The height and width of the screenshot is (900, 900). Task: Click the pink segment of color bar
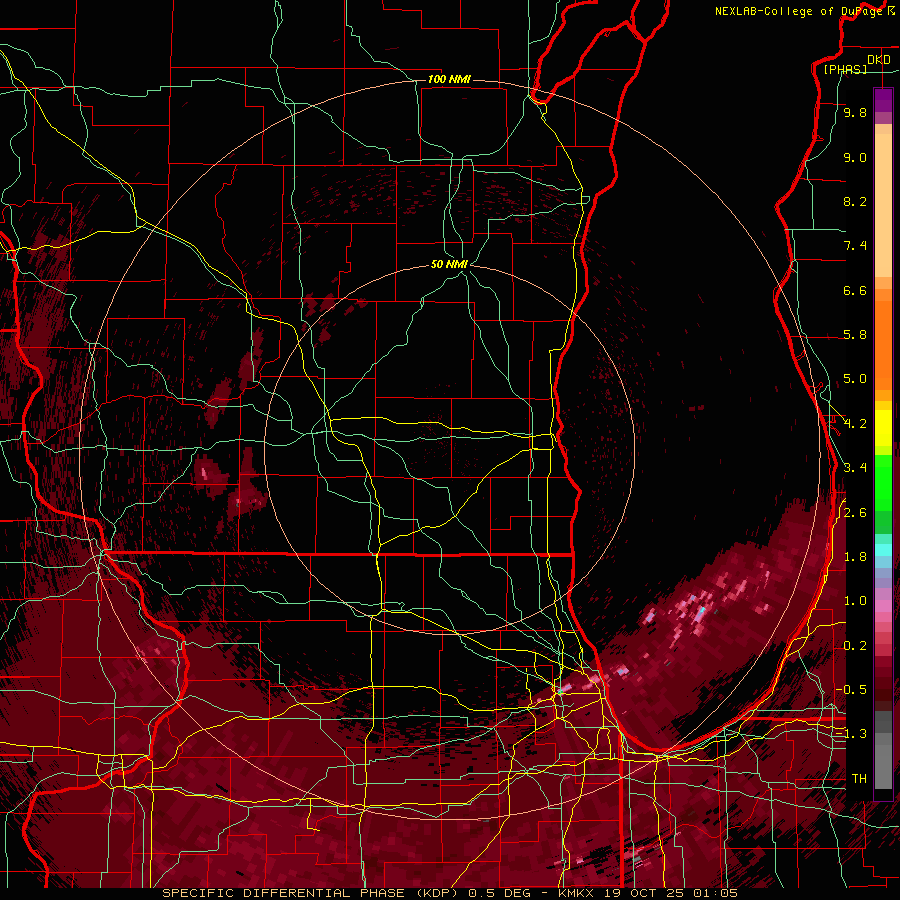[883, 604]
